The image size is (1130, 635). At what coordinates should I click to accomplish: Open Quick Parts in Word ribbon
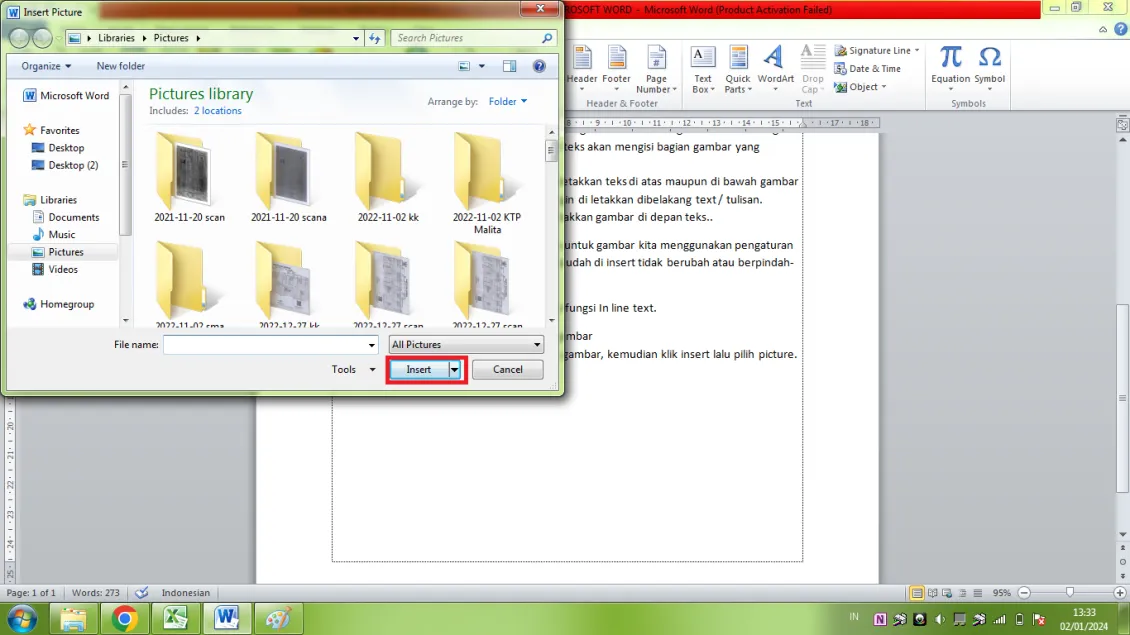pyautogui.click(x=738, y=68)
